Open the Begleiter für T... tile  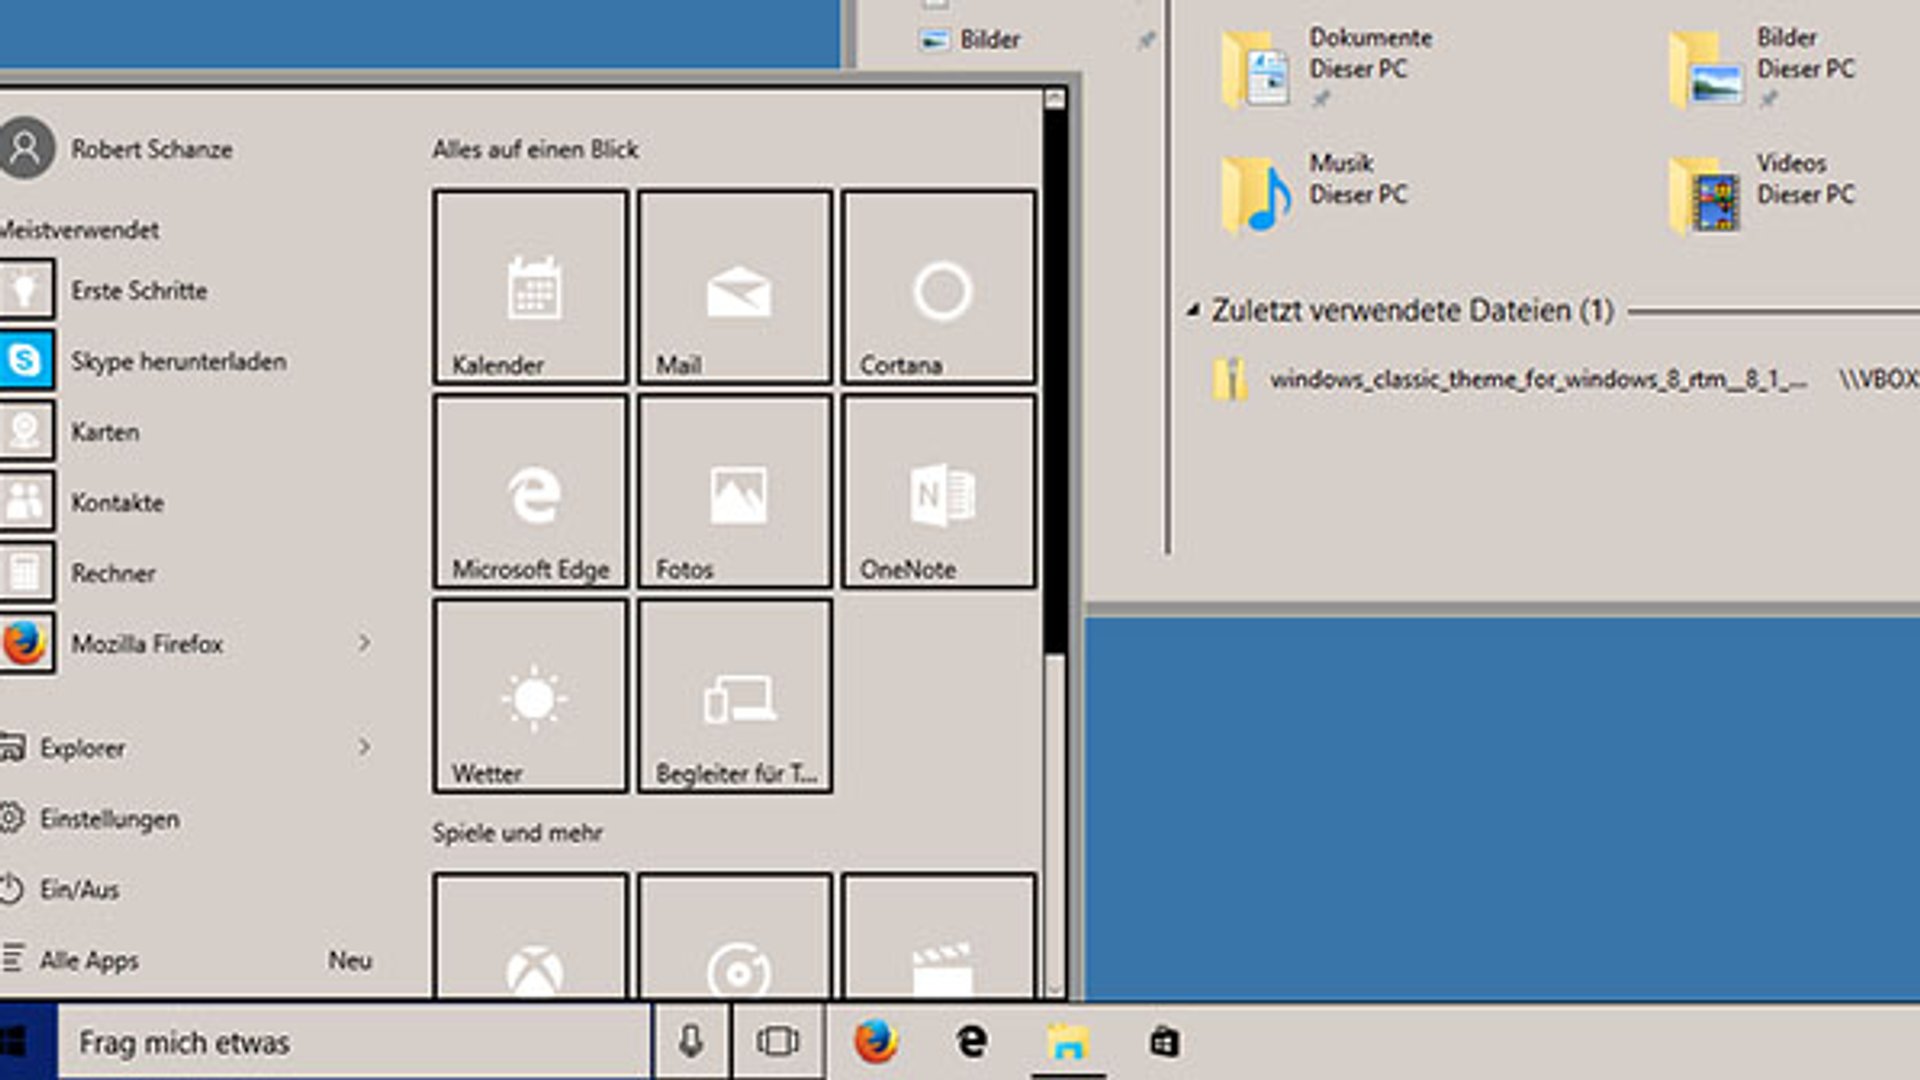pos(735,696)
